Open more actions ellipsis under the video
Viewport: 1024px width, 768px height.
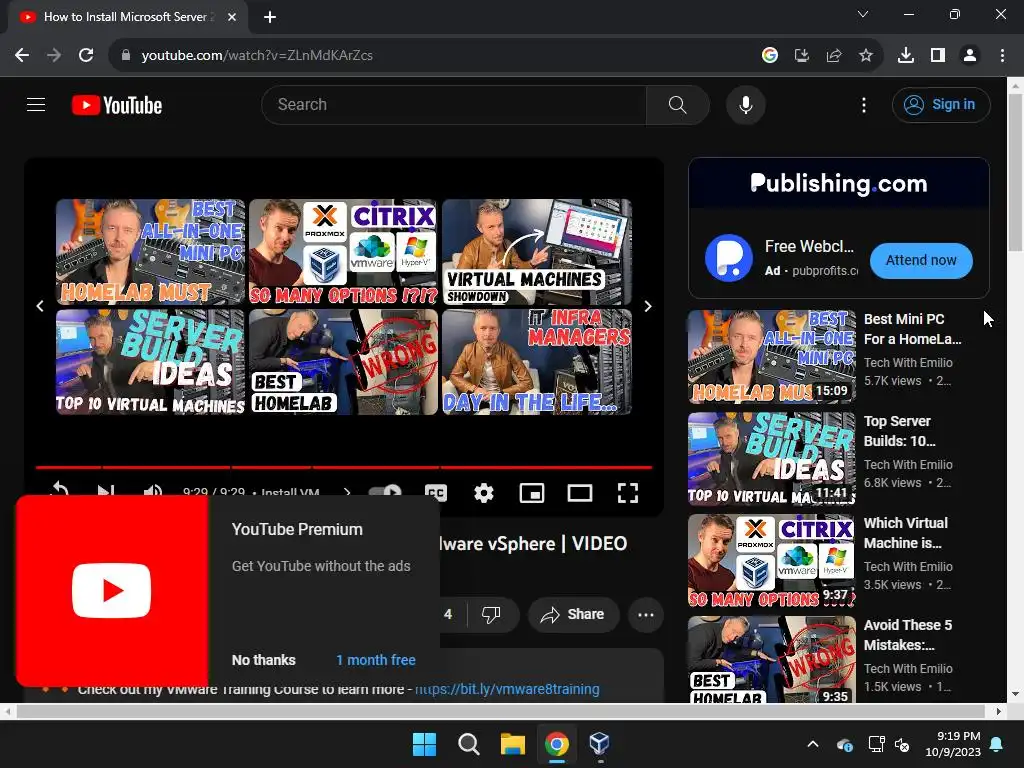[646, 614]
